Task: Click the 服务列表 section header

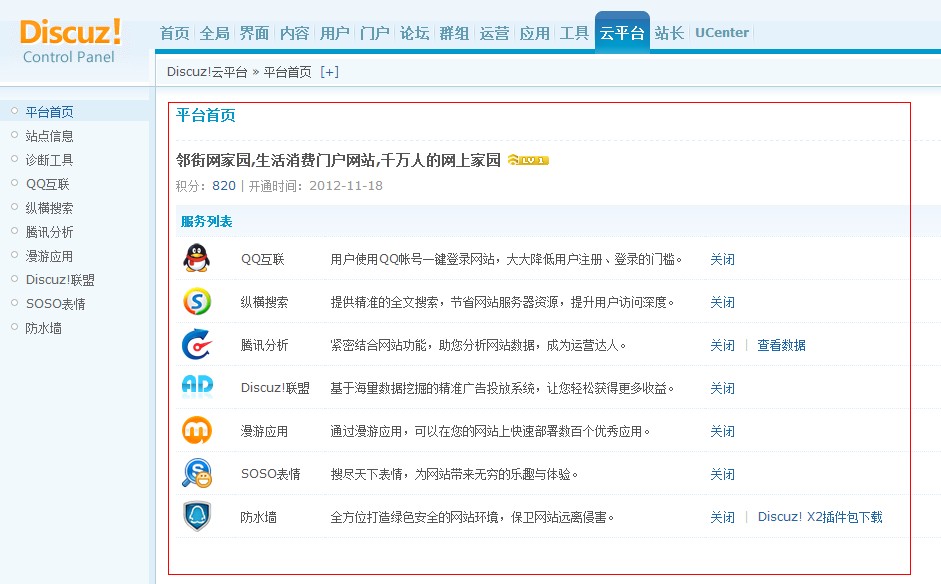Action: (x=206, y=221)
